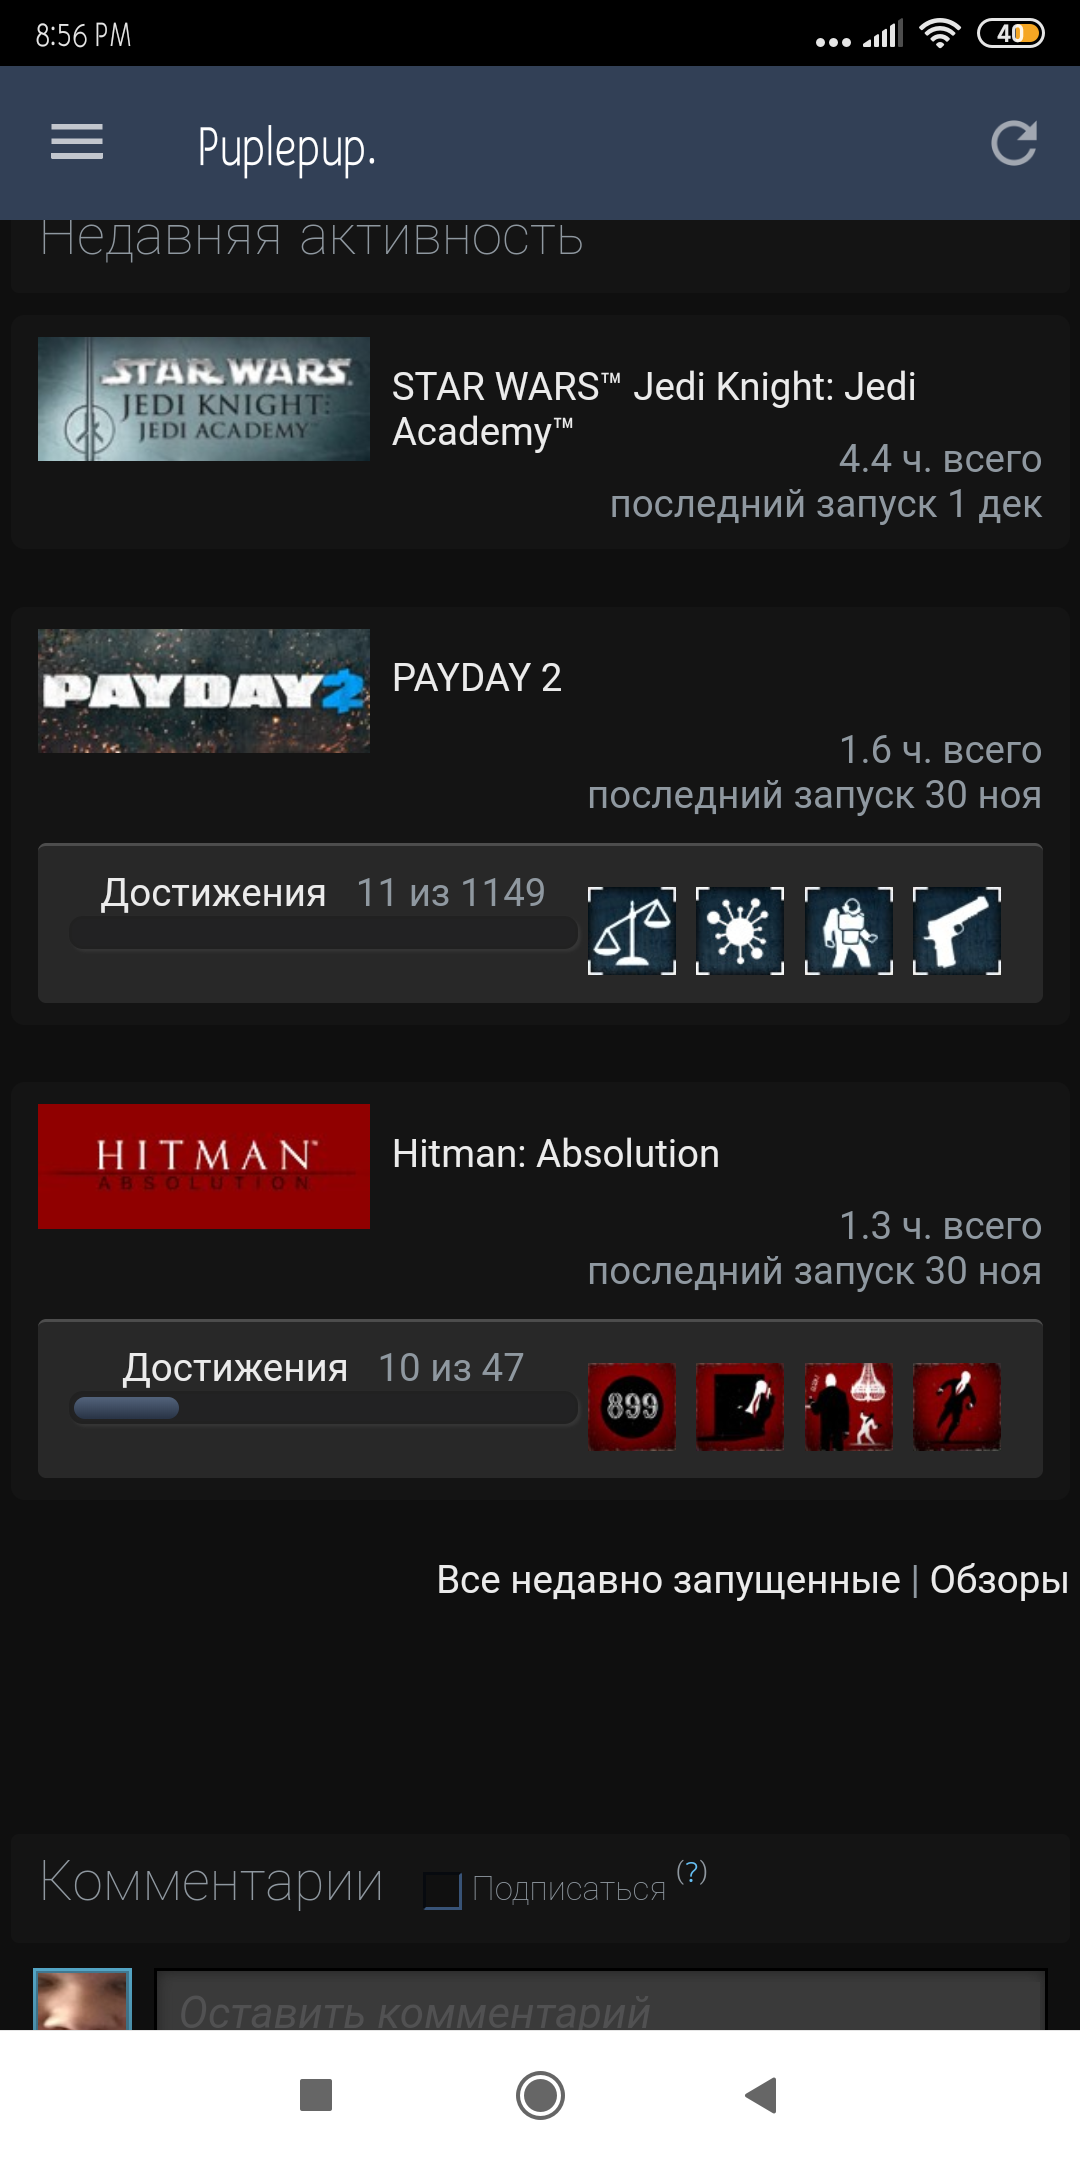Open the PAYDAY 2 game banner
This screenshot has height=2160, width=1080.
[x=204, y=691]
